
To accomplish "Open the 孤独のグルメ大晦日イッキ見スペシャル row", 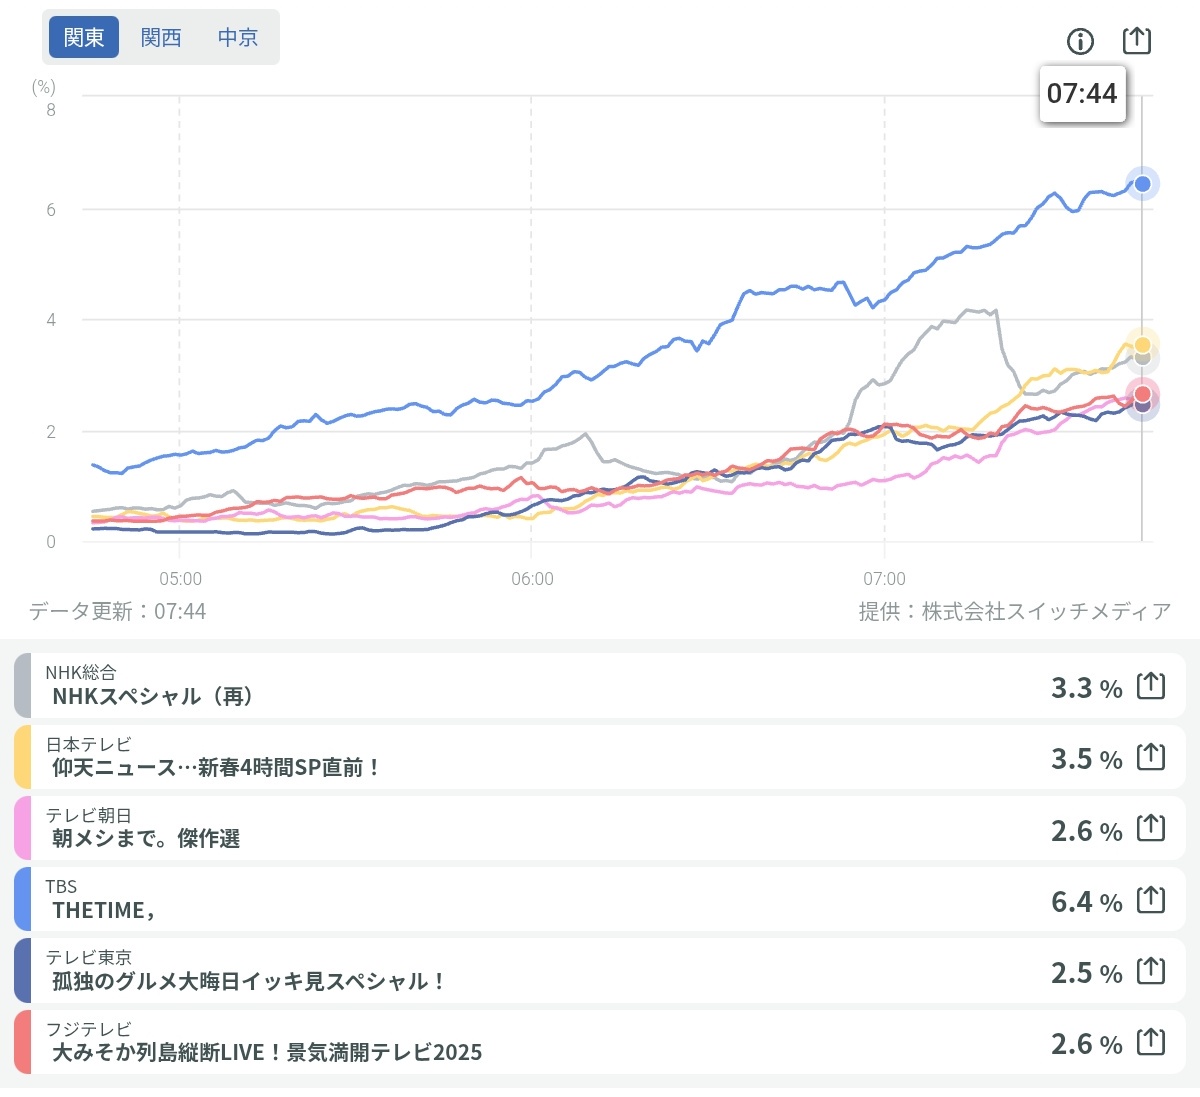I will point(500,971).
